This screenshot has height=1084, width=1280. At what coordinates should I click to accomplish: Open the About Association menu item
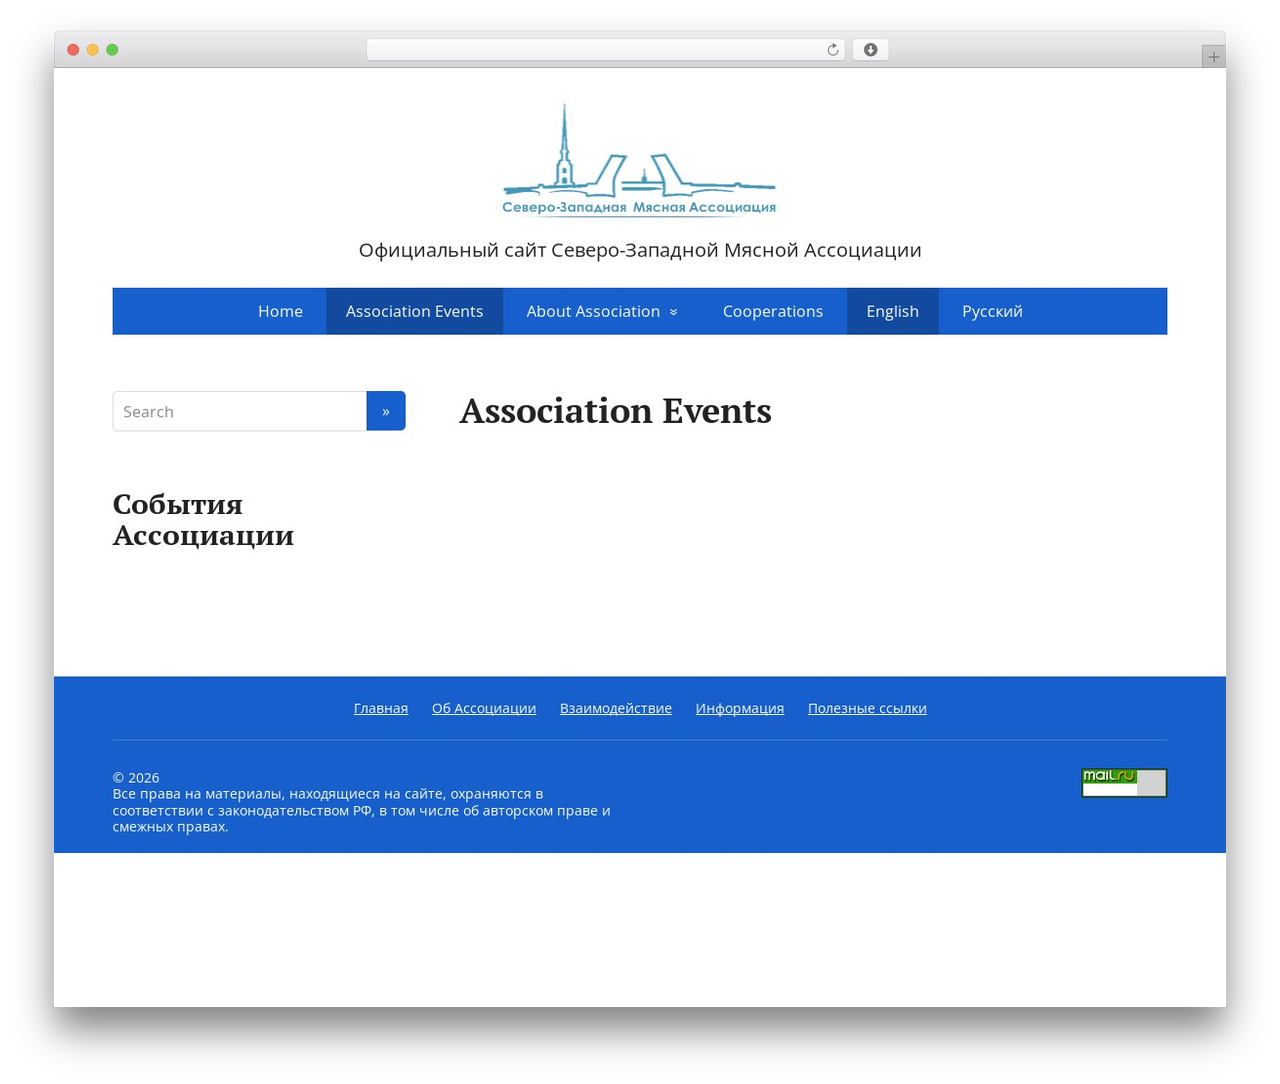(x=593, y=311)
